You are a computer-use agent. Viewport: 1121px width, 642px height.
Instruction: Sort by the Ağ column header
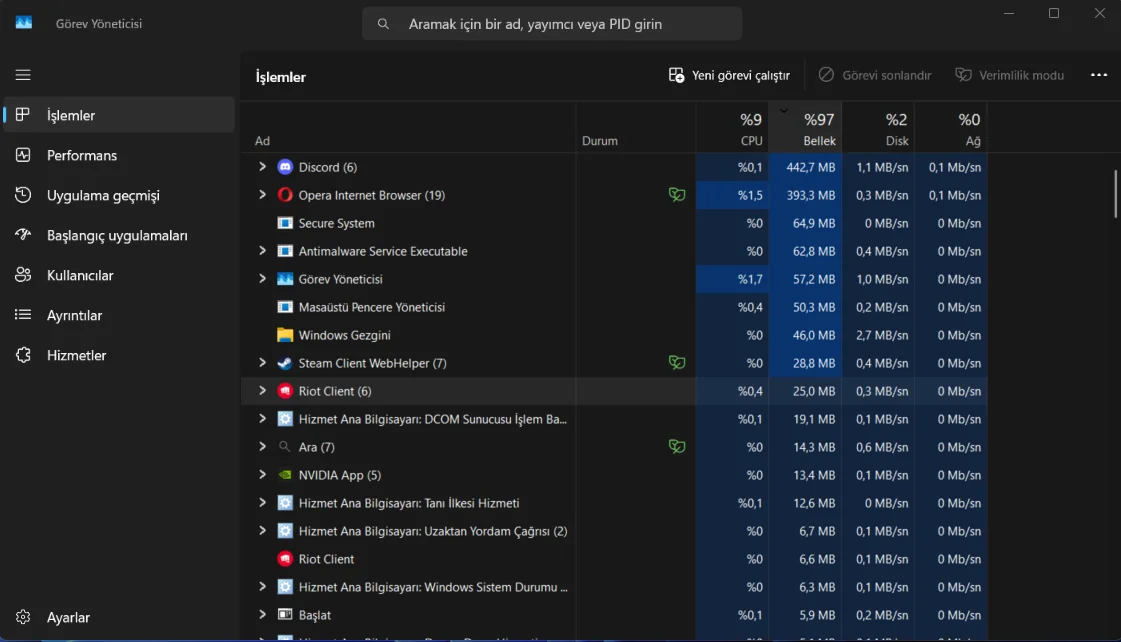pos(951,128)
